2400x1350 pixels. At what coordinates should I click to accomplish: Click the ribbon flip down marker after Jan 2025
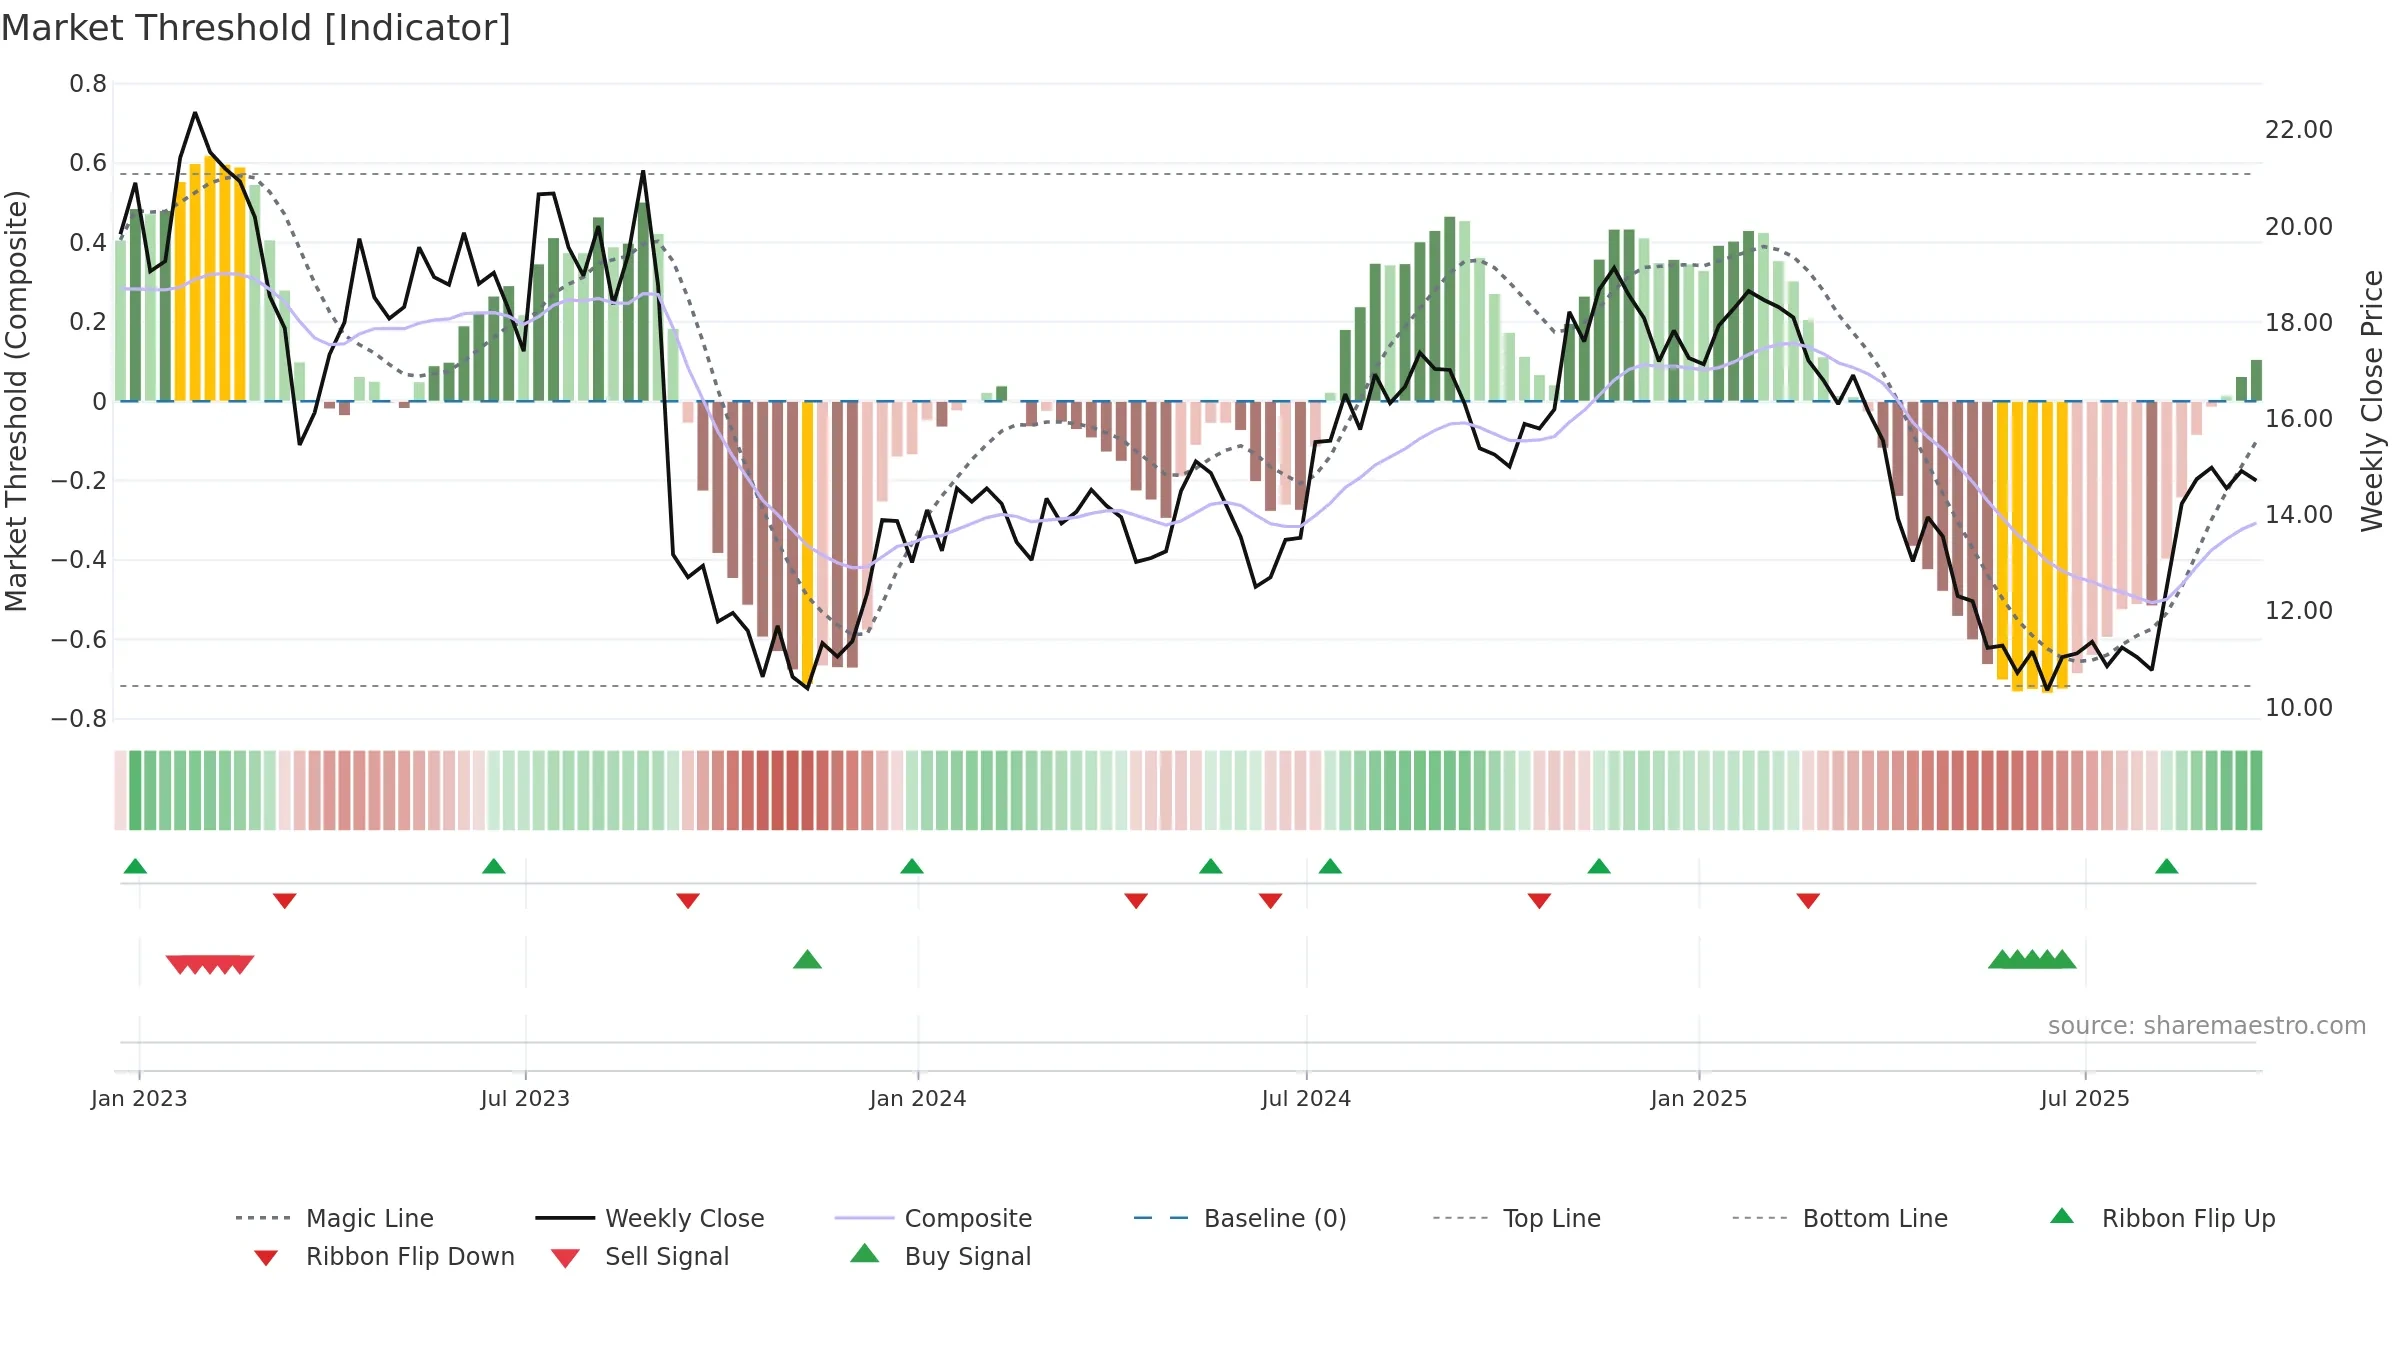click(x=1808, y=901)
